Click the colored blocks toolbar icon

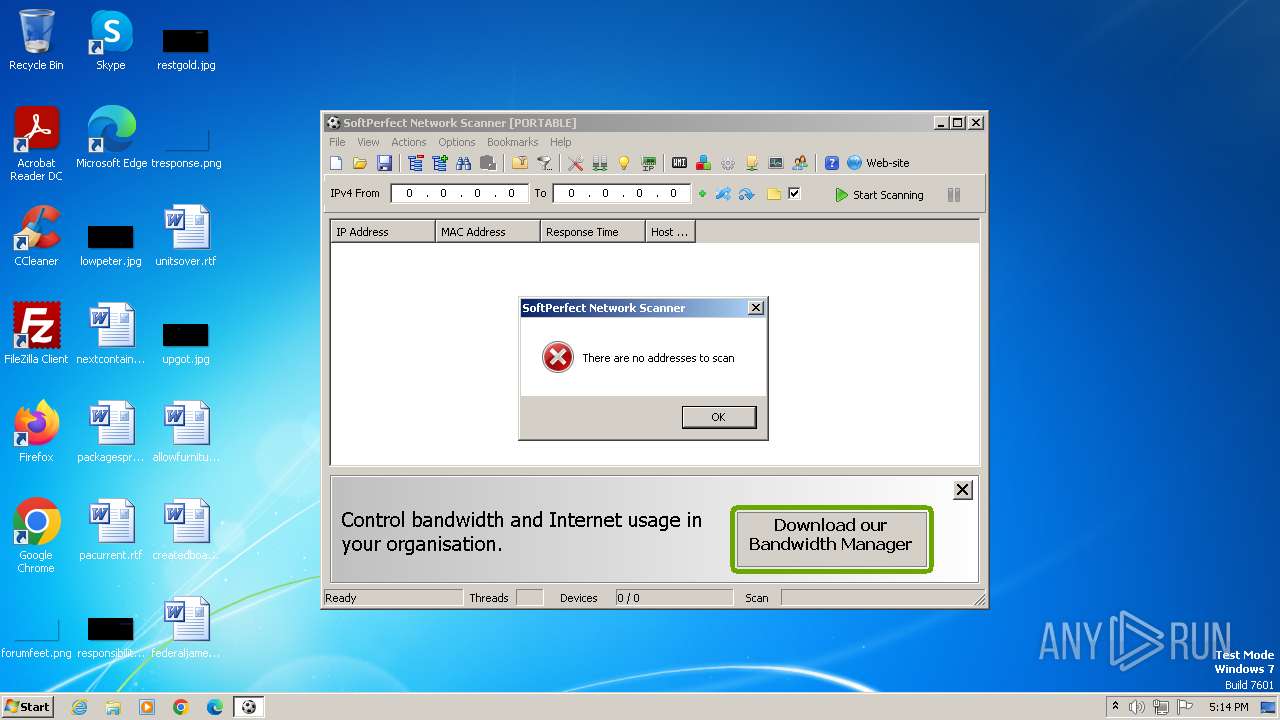coord(704,163)
